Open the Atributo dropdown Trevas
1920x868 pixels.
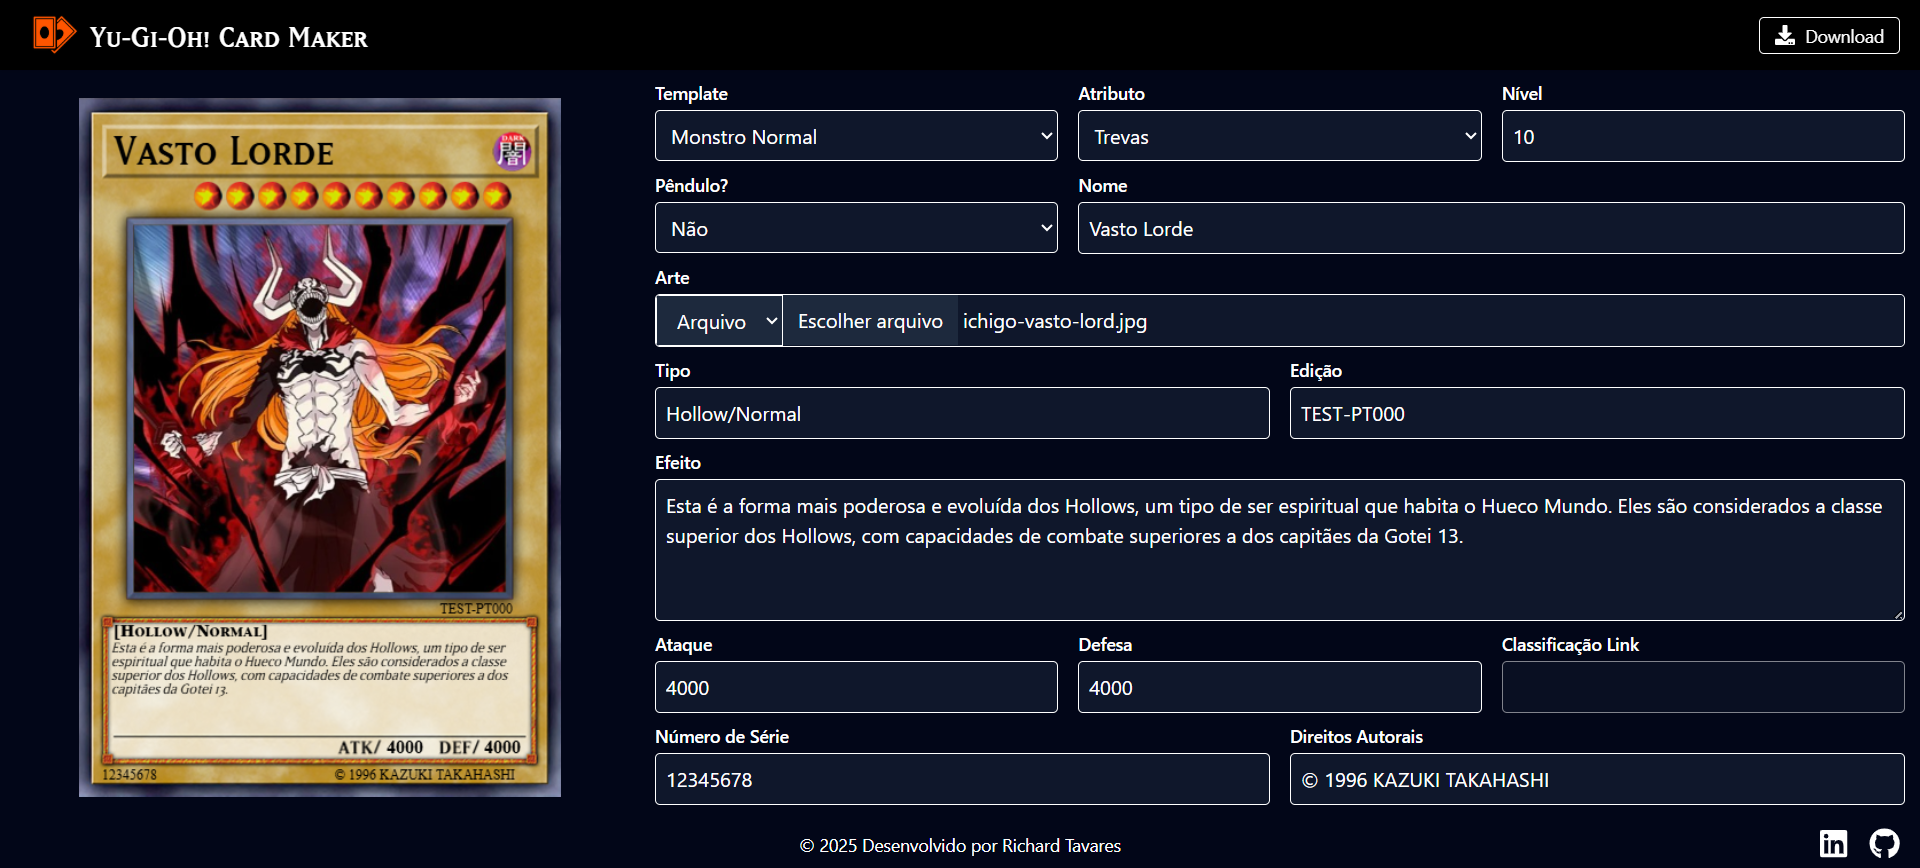pyautogui.click(x=1279, y=136)
